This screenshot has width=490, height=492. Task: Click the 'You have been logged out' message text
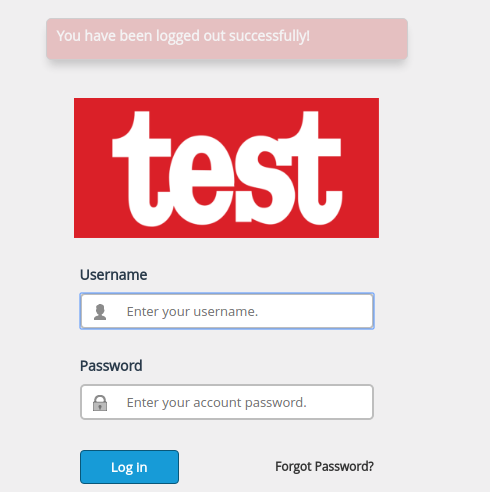coord(183,36)
